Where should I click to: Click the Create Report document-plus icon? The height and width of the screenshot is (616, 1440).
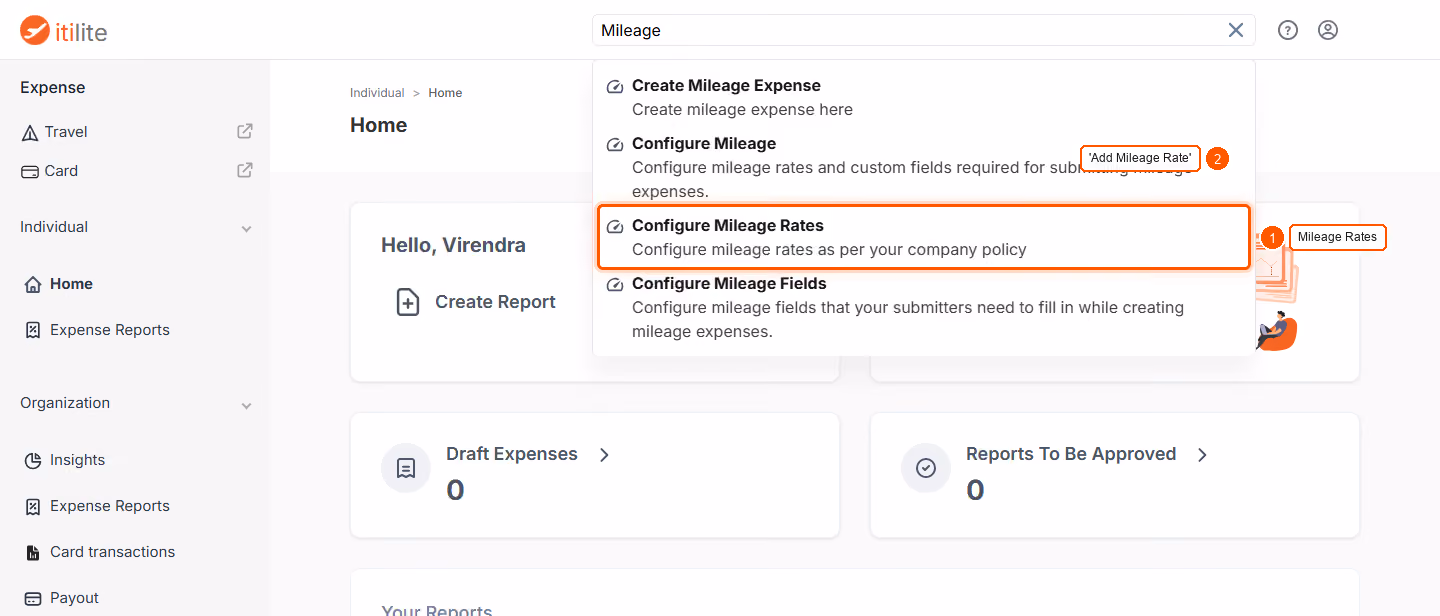tap(408, 302)
